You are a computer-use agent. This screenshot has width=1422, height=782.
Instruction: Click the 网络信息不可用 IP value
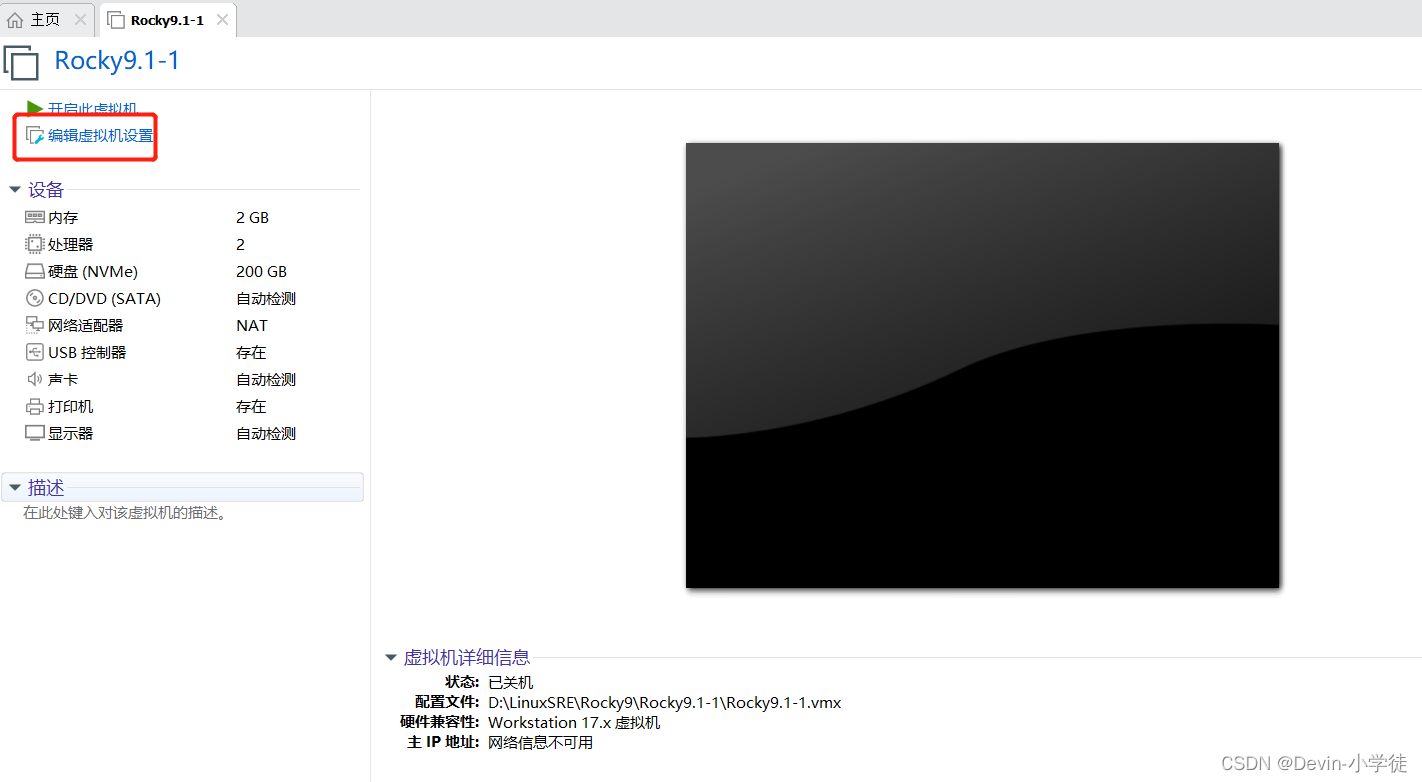[x=540, y=742]
